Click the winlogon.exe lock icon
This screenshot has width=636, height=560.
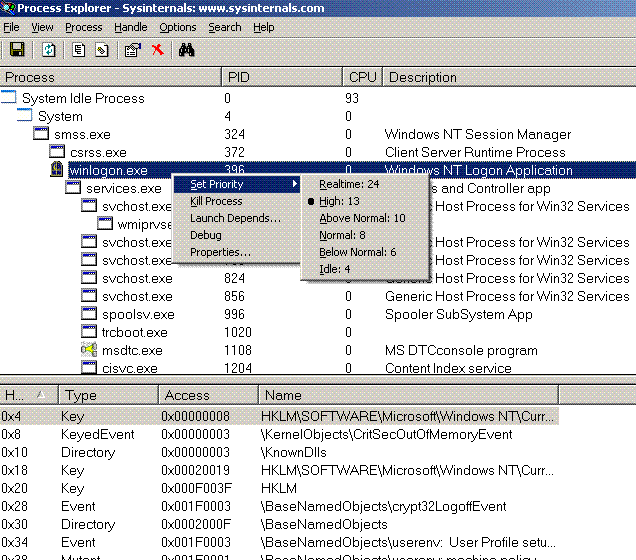coord(57,169)
